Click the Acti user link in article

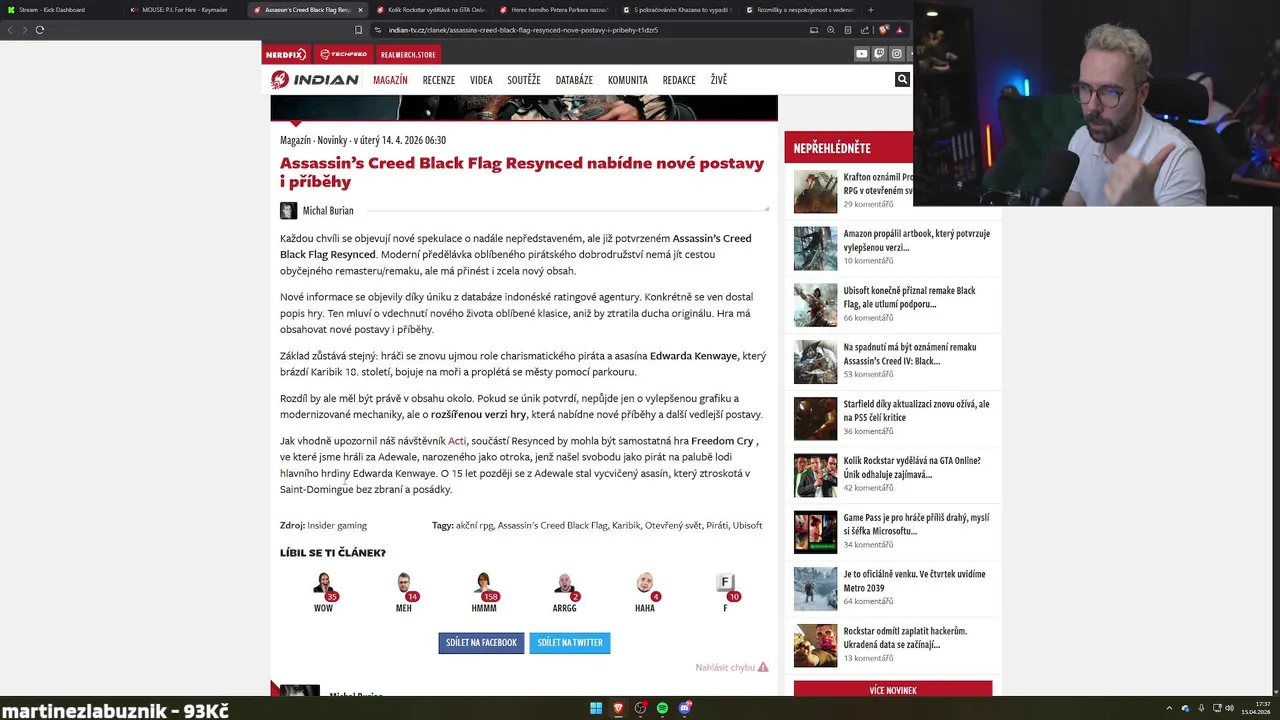(457, 441)
